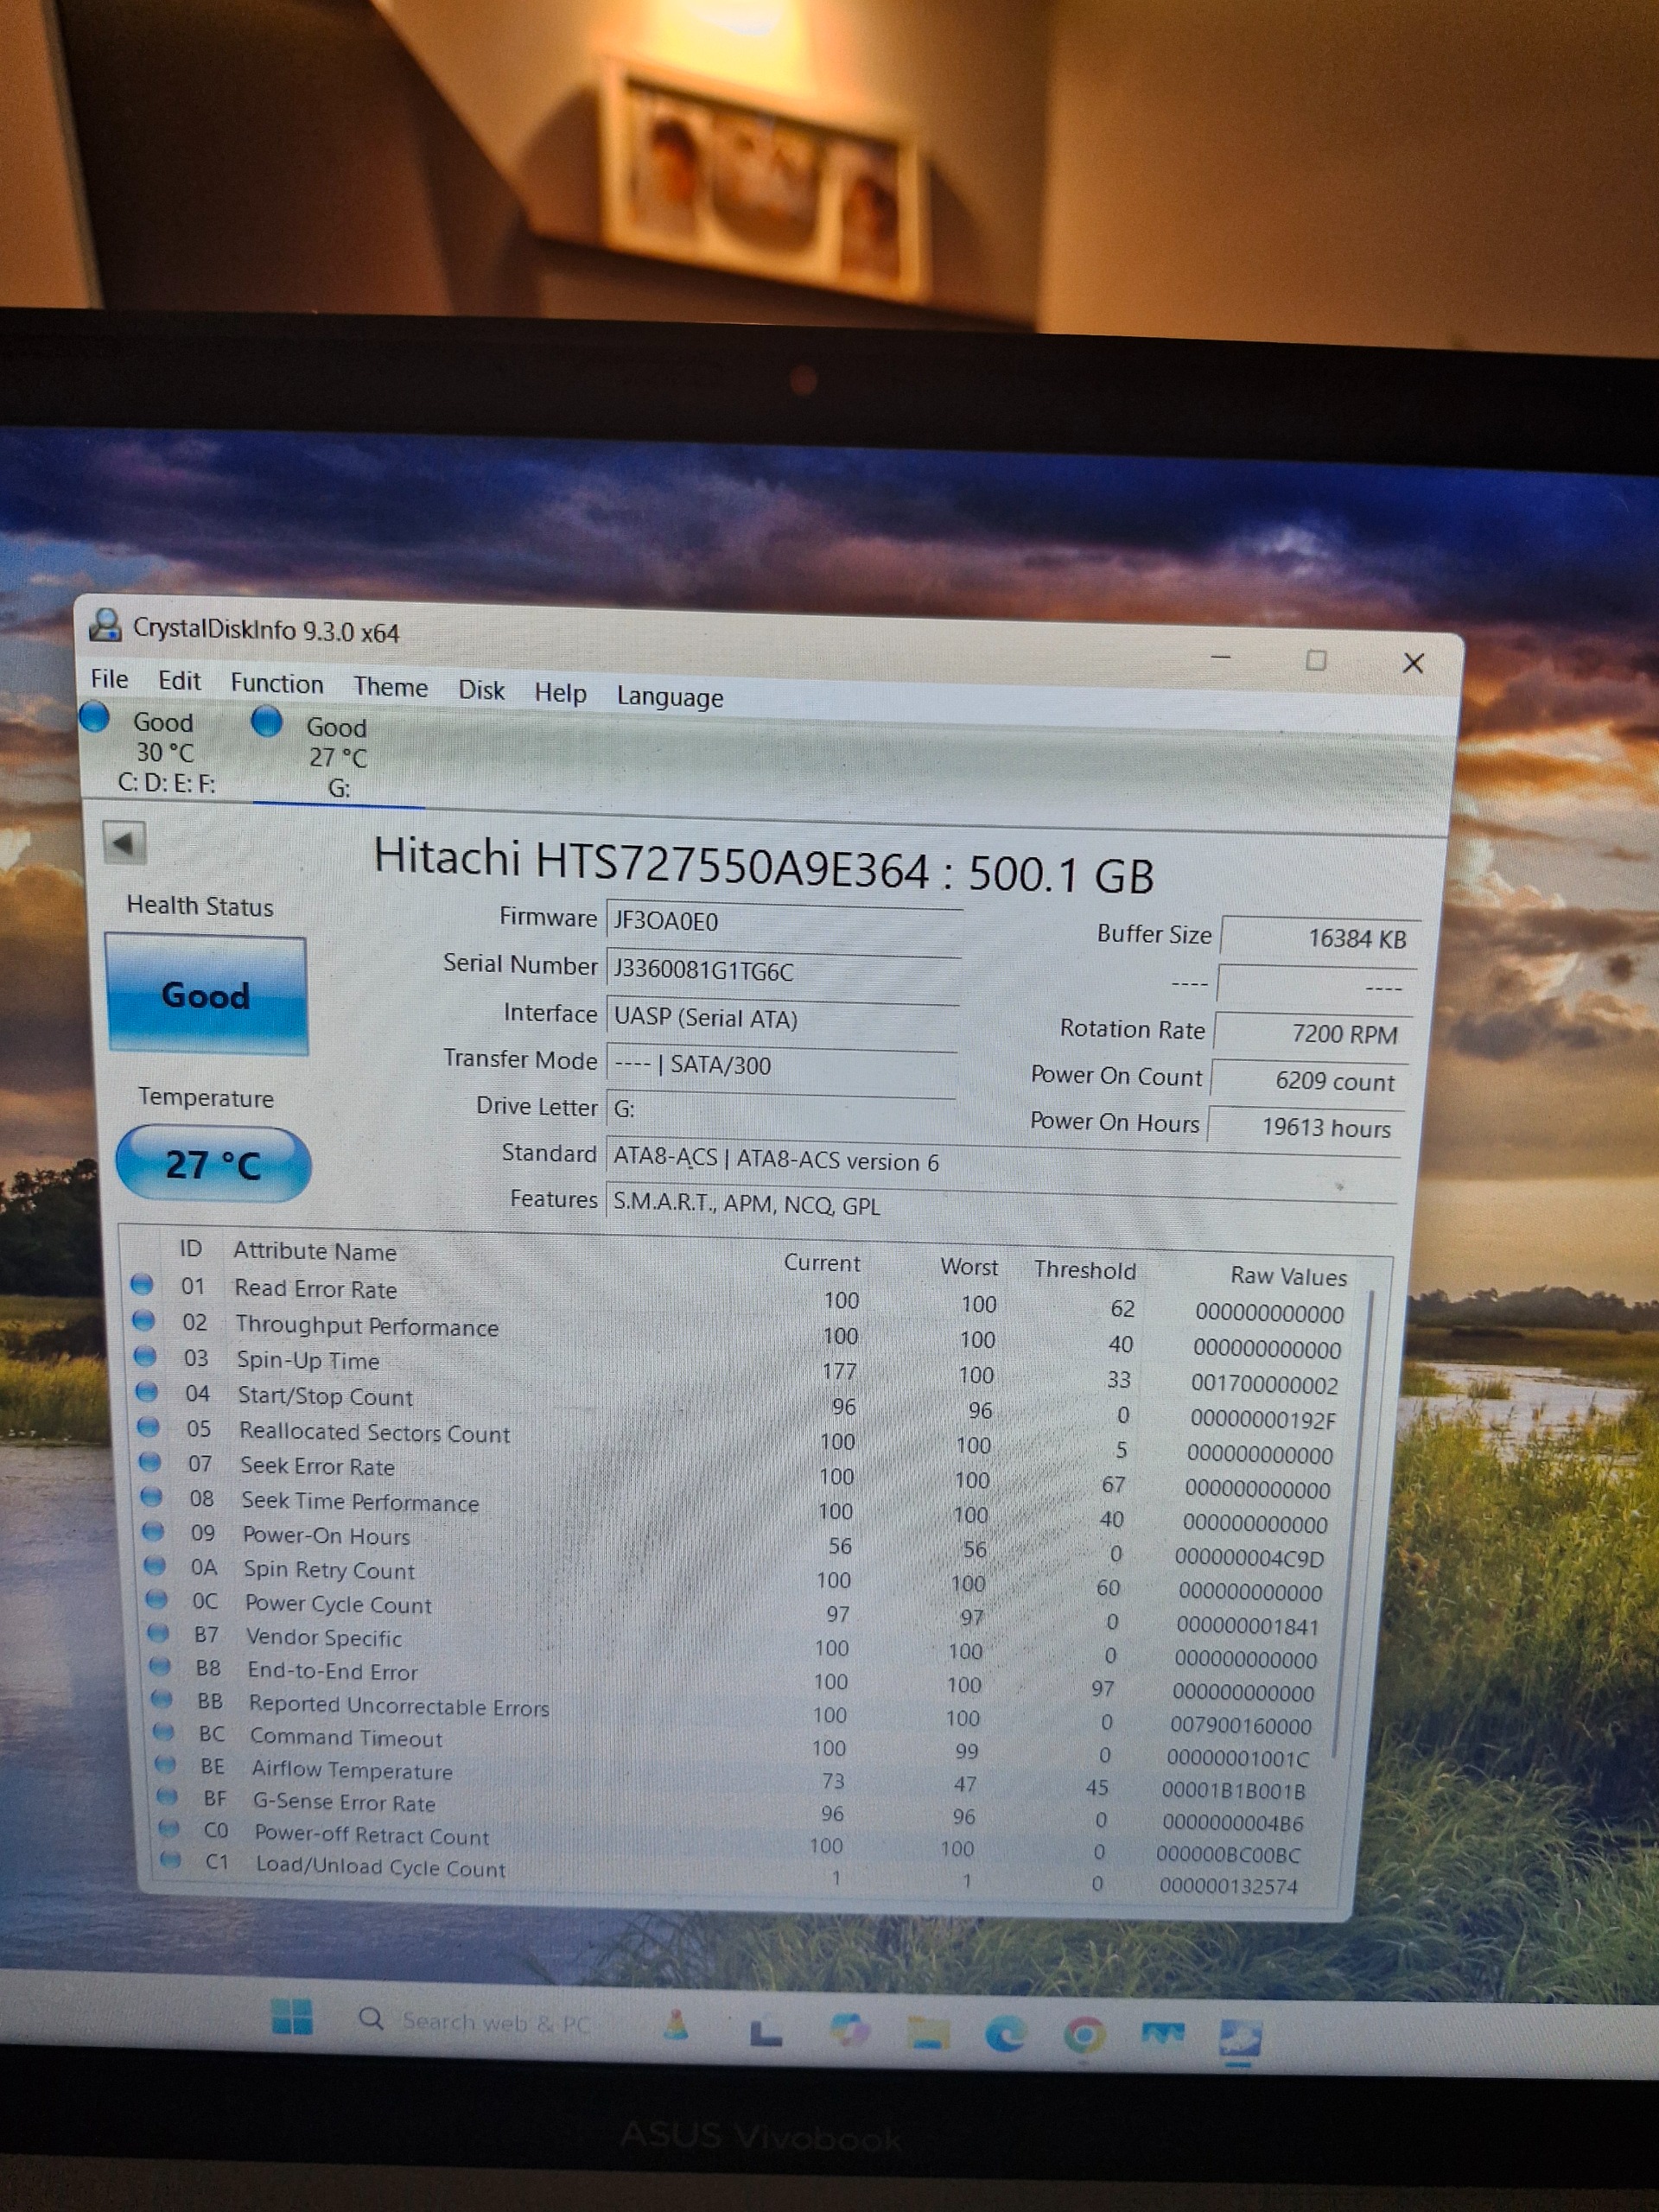This screenshot has width=1659, height=2212.
Task: Open the Theme menu
Action: click(390, 688)
